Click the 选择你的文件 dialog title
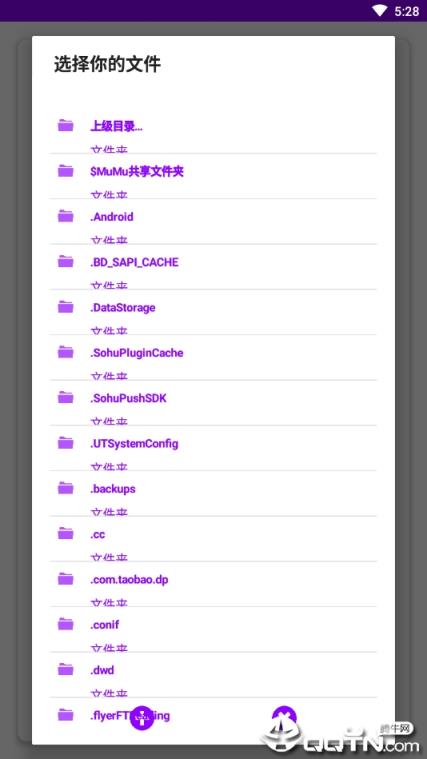427x759 pixels. click(107, 64)
